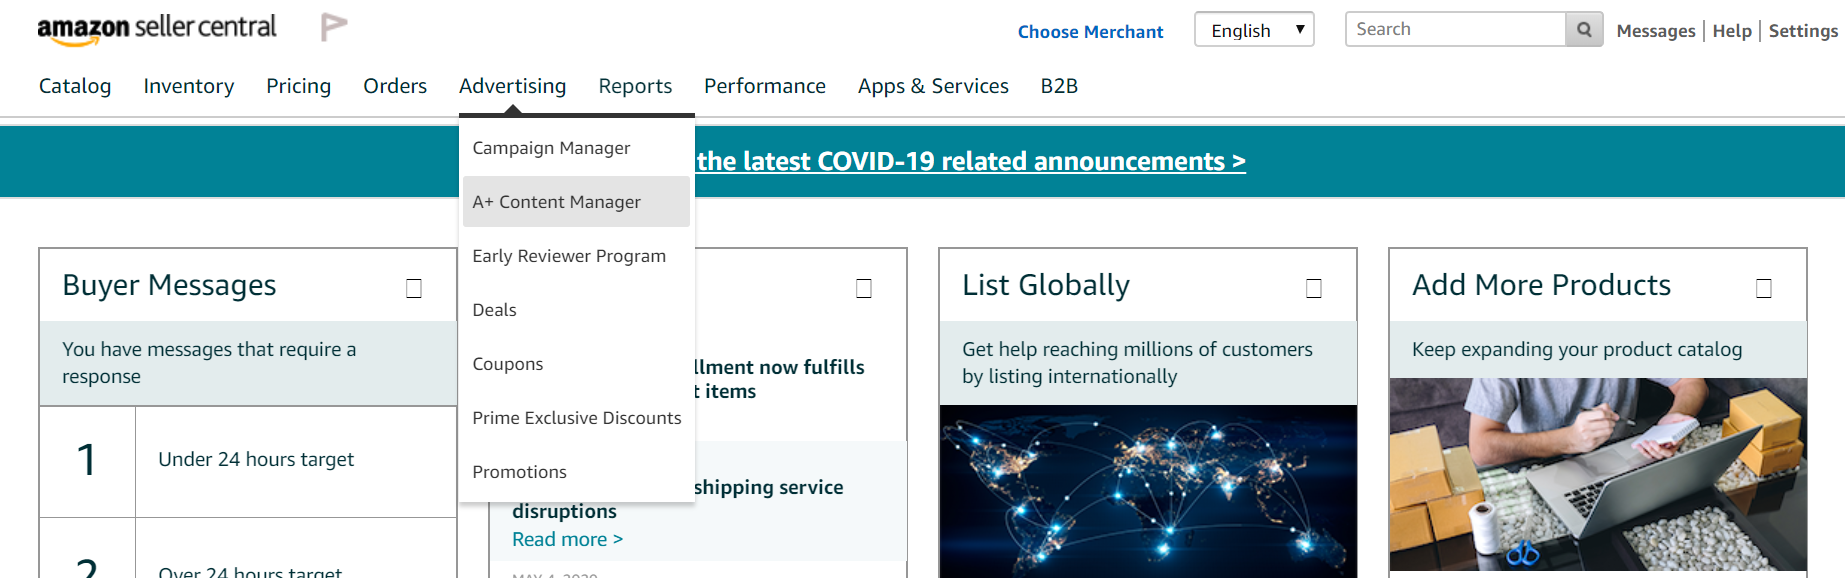Click the search magnifier button
Screen dimensions: 1845x578
1584,30
